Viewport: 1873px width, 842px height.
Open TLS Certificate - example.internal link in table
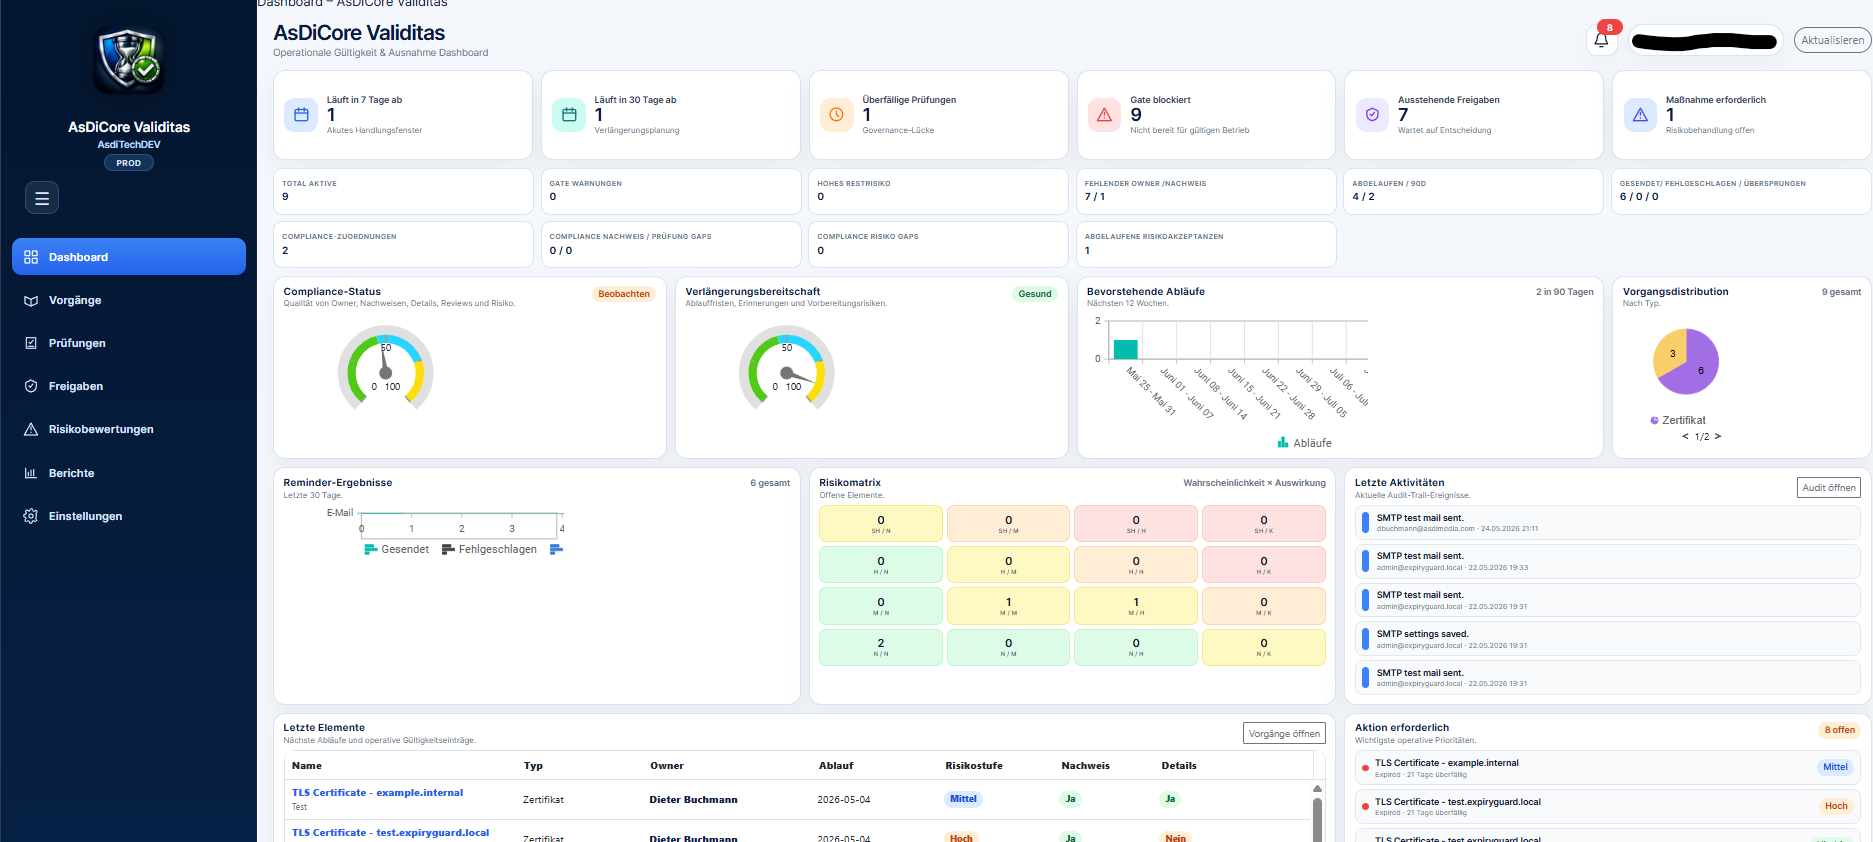pos(377,793)
